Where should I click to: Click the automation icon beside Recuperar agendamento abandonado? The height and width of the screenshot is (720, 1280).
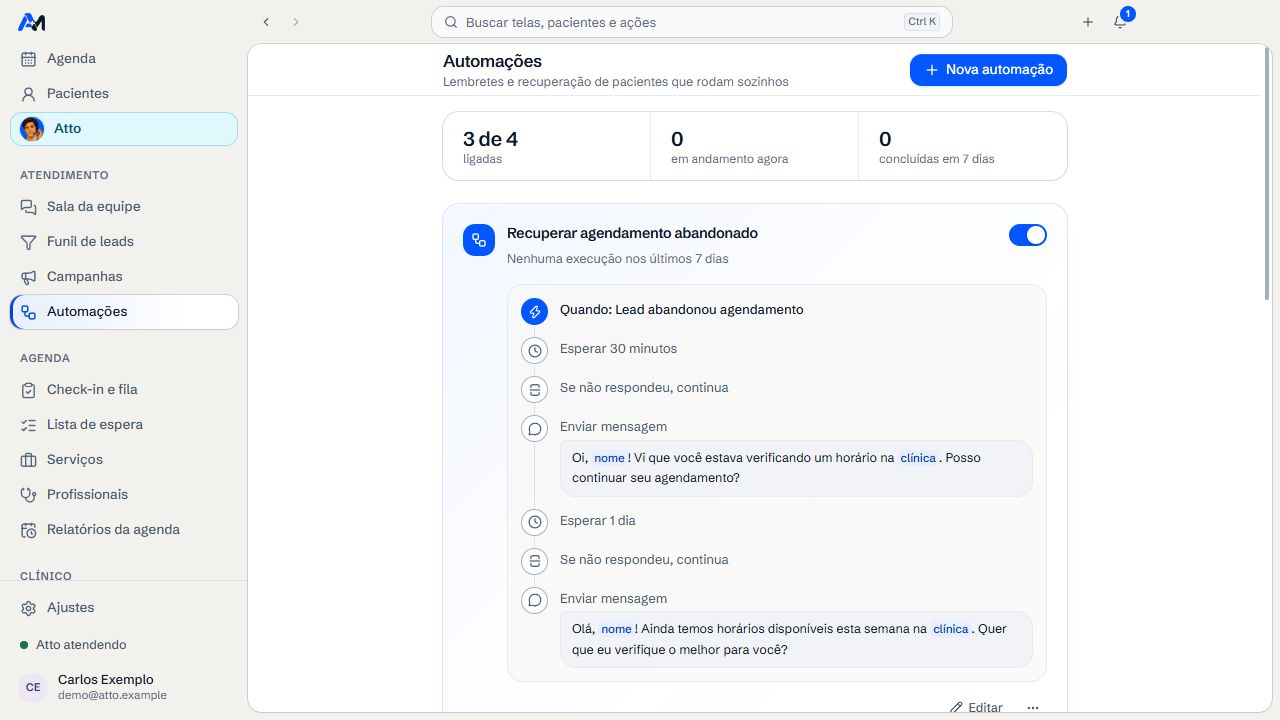479,240
